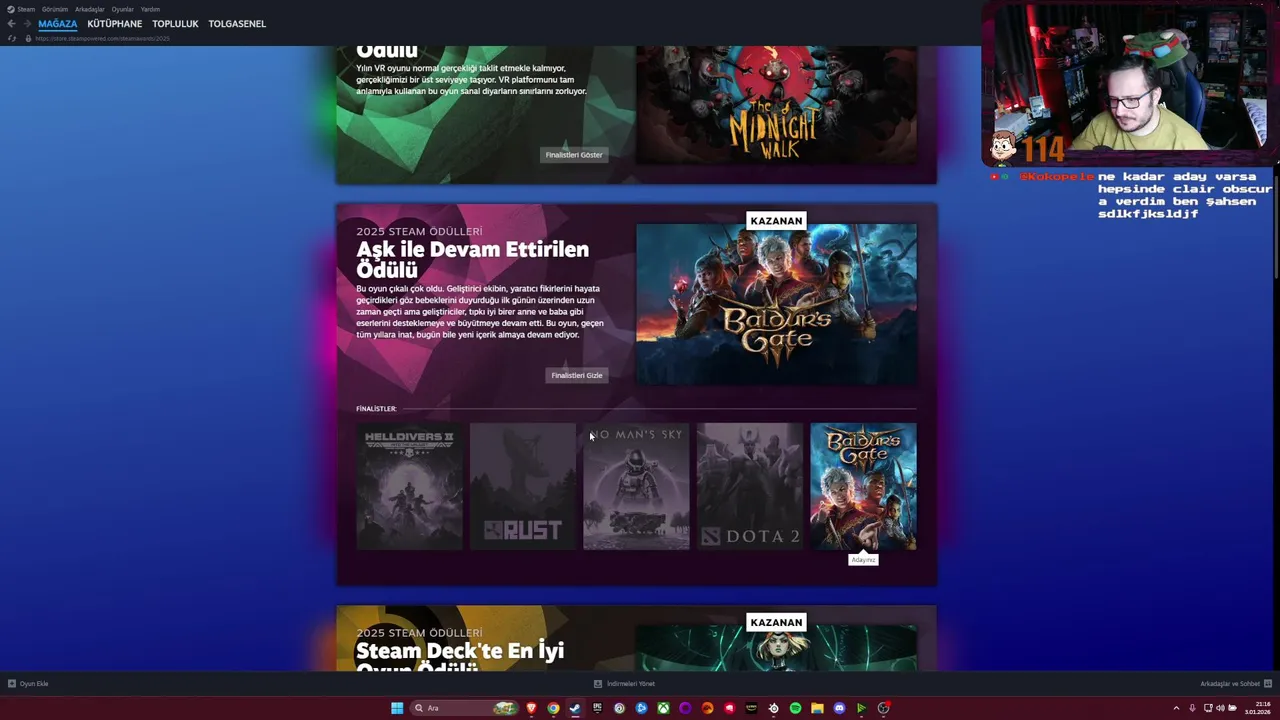Click the Finalistleri Göster button

(574, 155)
